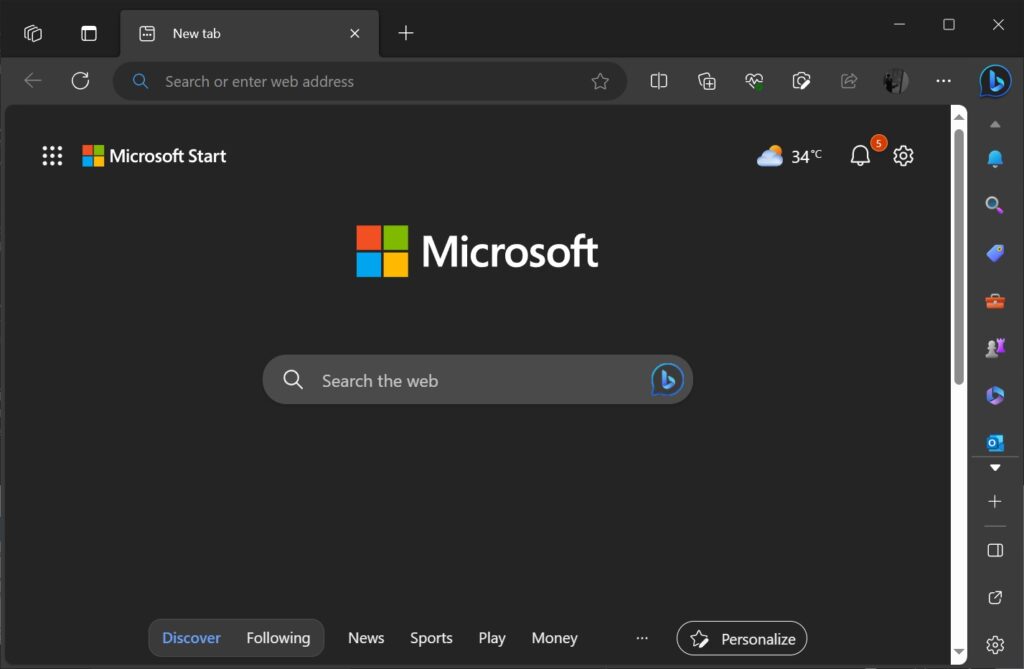Open Microsoft Start notifications bell
This screenshot has height=669, width=1024.
[x=859, y=156]
